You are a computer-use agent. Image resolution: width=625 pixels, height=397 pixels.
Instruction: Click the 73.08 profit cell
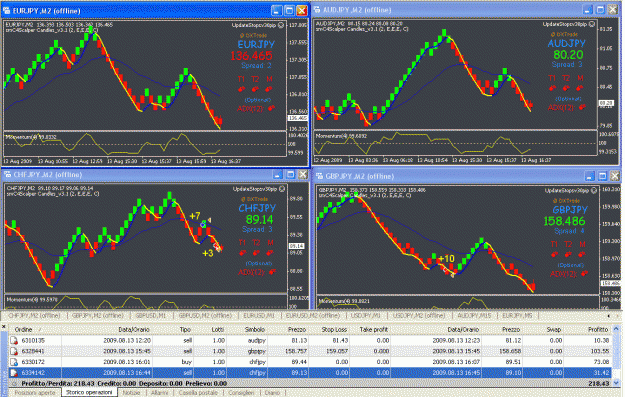coord(601,362)
